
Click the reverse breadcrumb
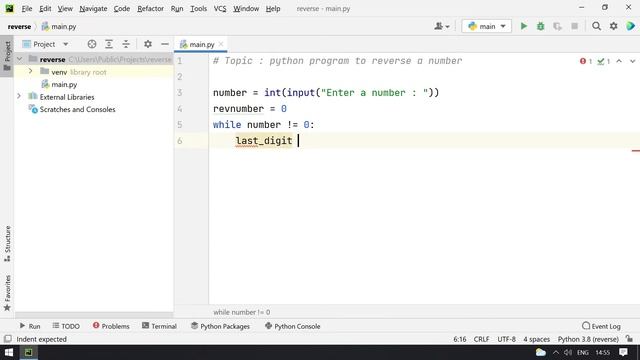19,27
